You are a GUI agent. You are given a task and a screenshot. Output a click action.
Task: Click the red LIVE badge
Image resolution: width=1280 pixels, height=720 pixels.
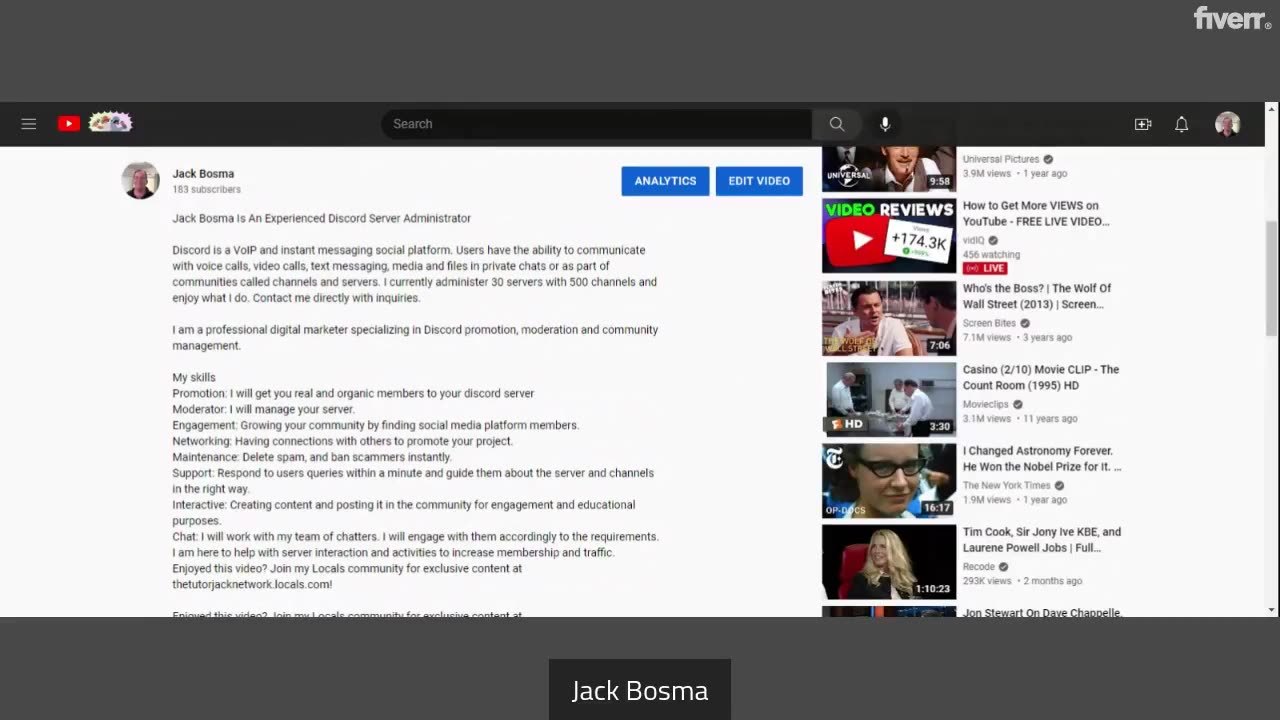[985, 268]
